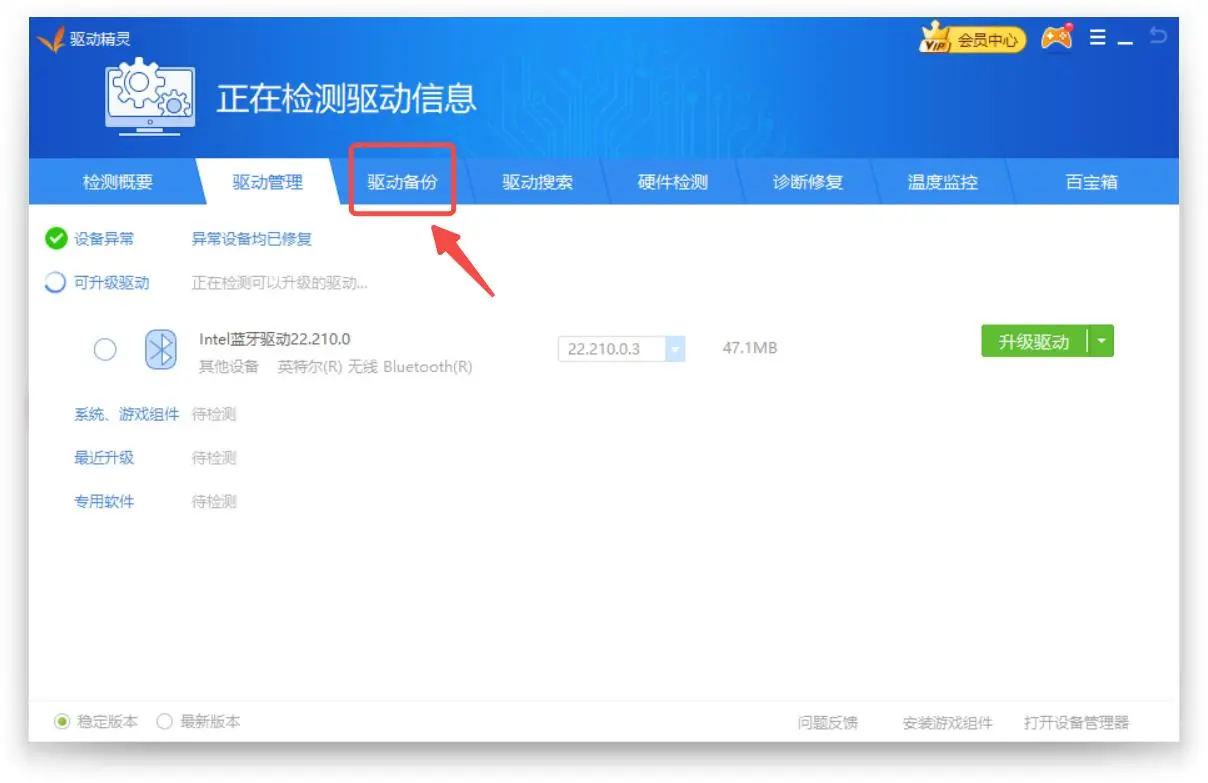Click the 打开设备管理器 link
The height and width of the screenshot is (783, 1208).
coord(1076,722)
